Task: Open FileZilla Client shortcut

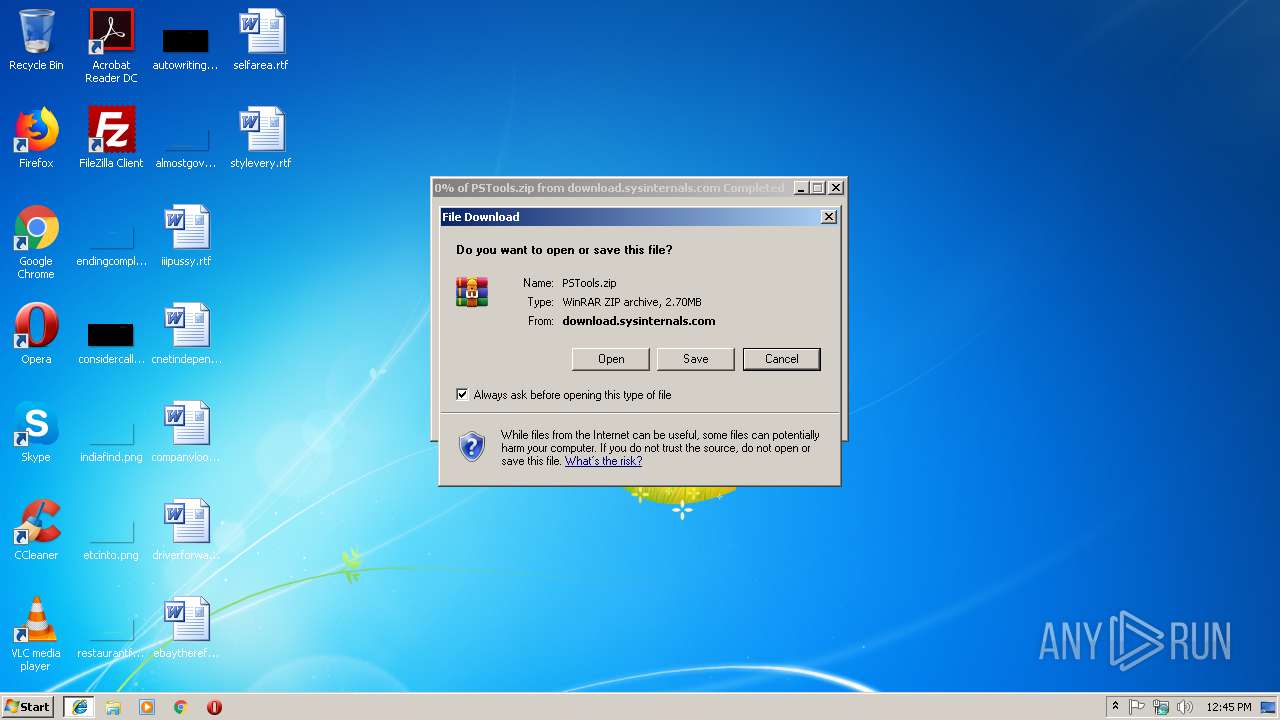Action: coord(111,137)
